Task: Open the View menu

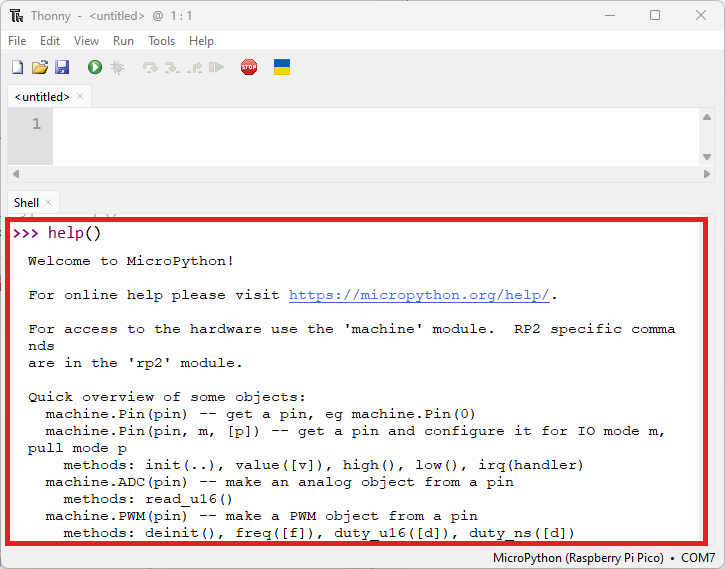Action: tap(86, 41)
